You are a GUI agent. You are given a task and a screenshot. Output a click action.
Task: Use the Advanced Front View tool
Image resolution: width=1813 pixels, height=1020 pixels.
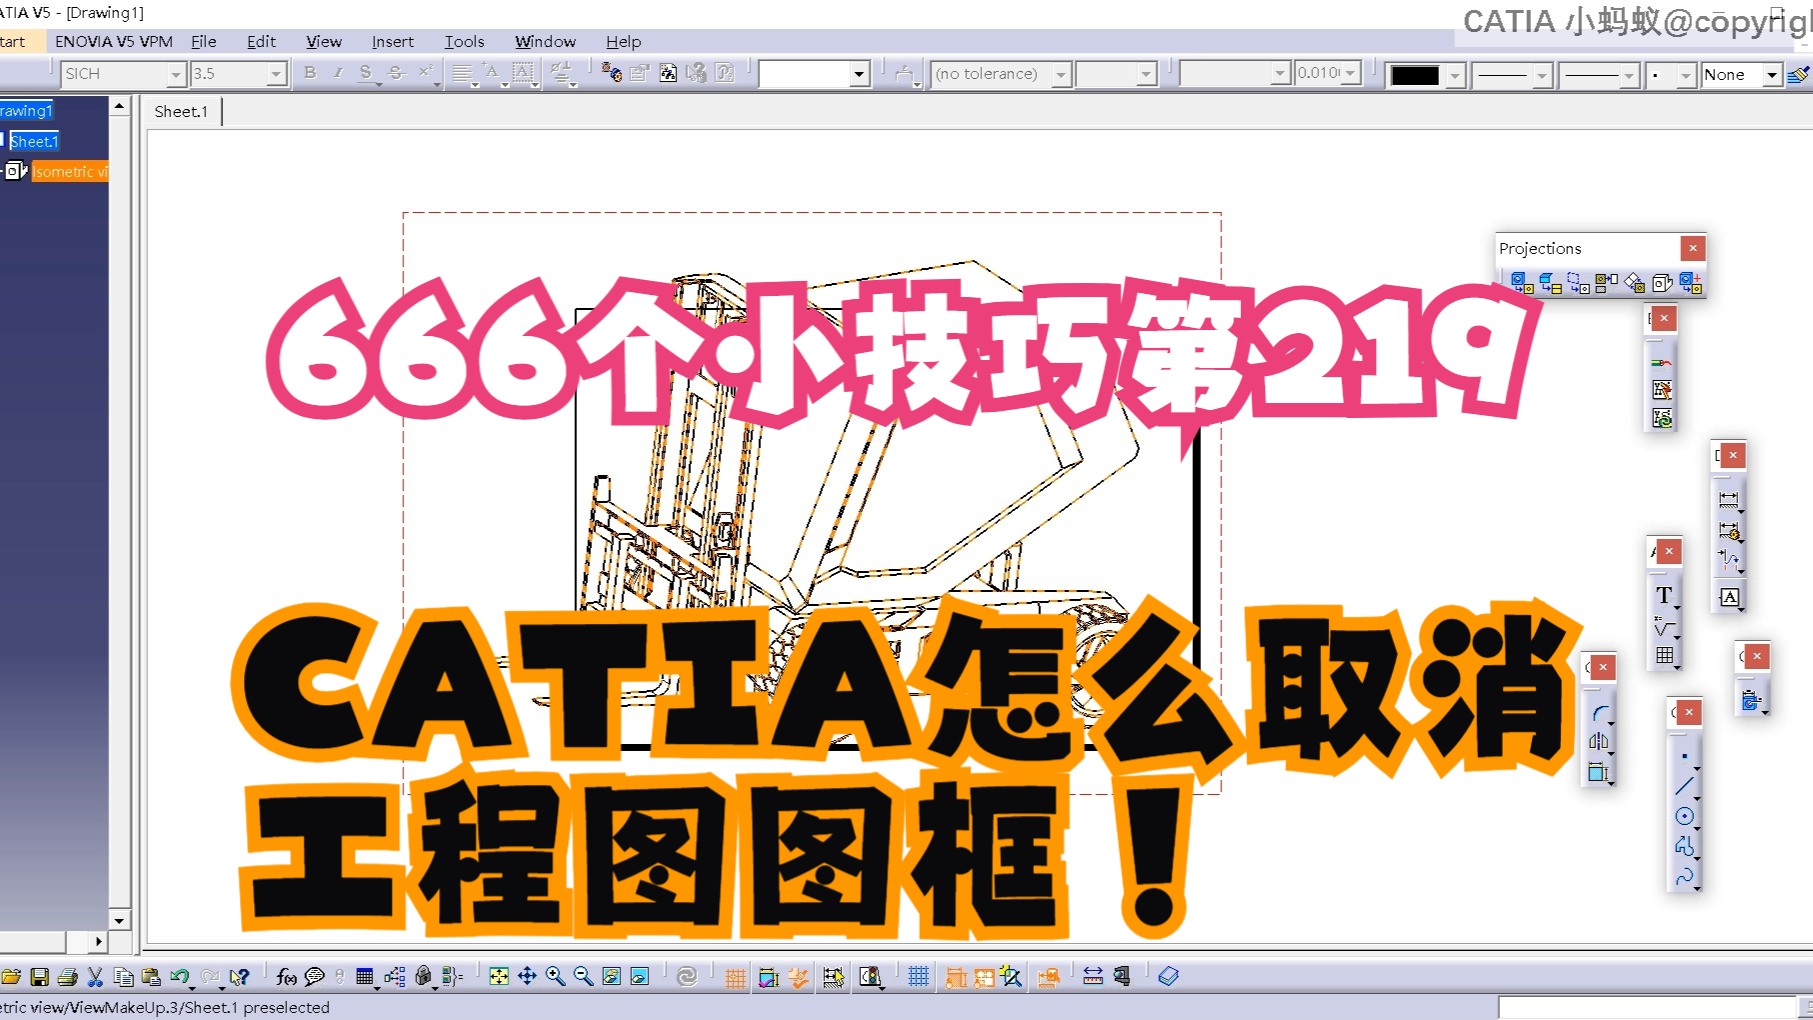[x=1692, y=285]
